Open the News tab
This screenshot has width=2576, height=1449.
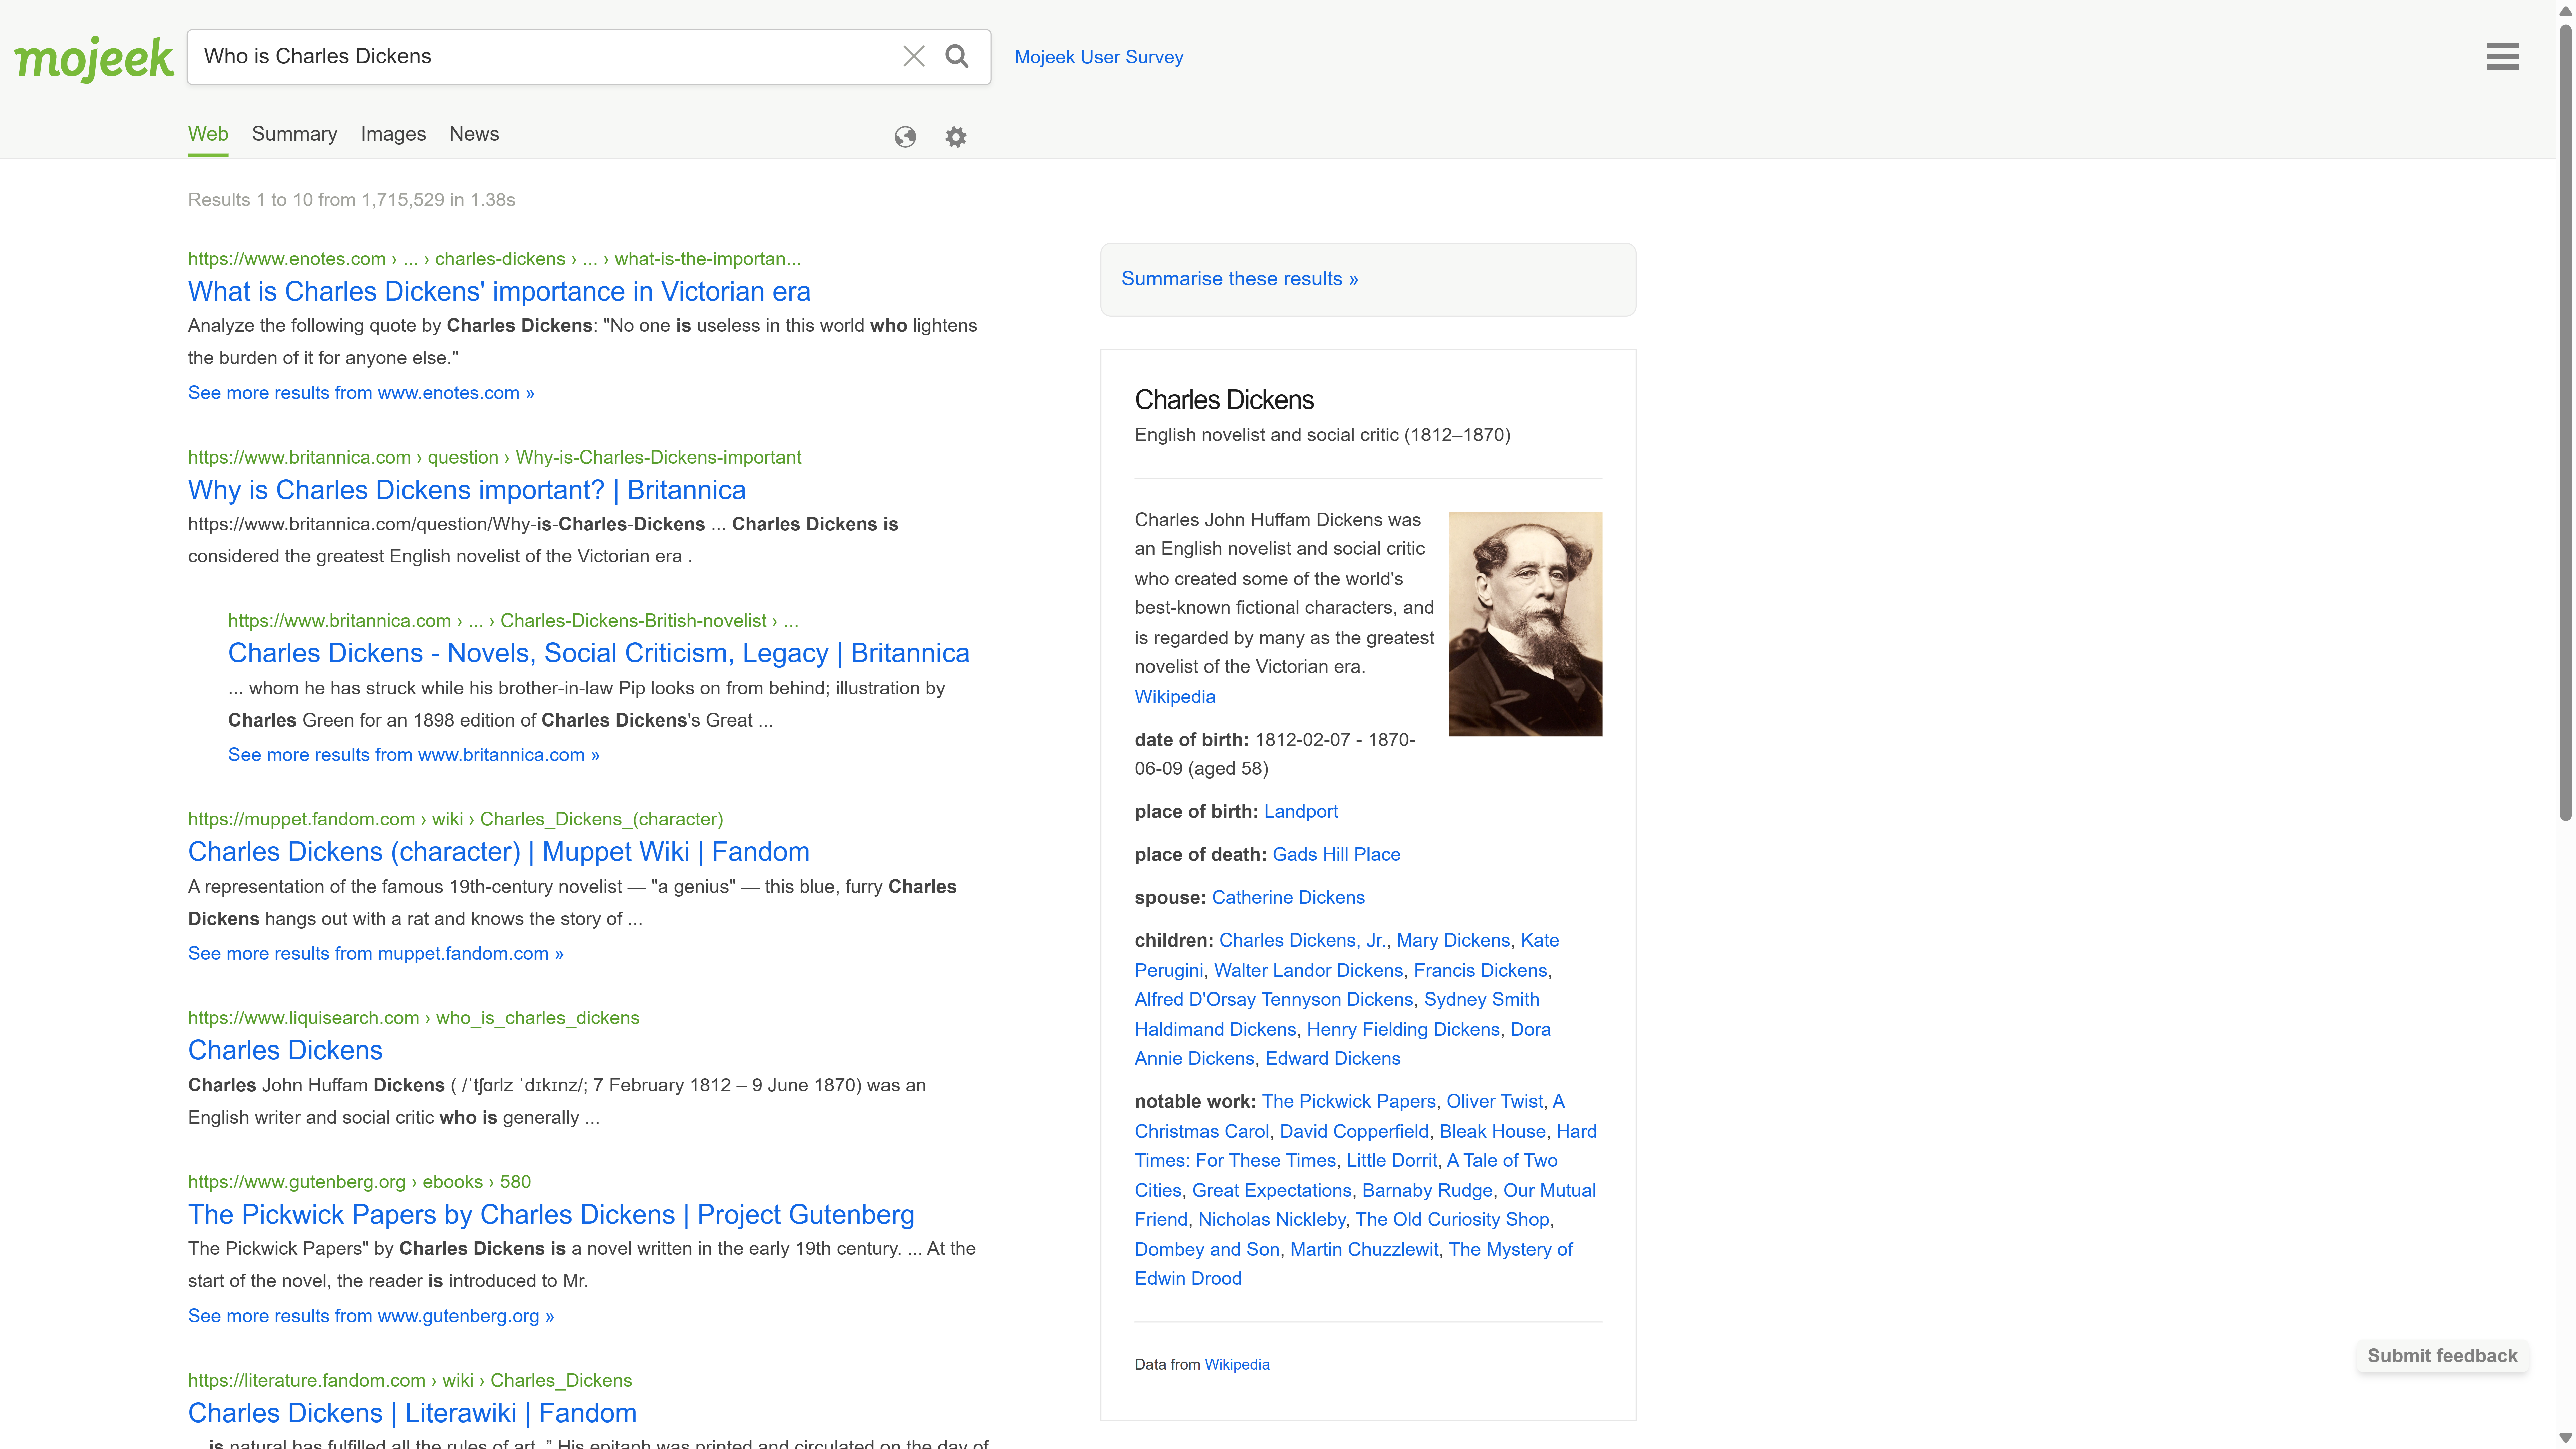(474, 134)
